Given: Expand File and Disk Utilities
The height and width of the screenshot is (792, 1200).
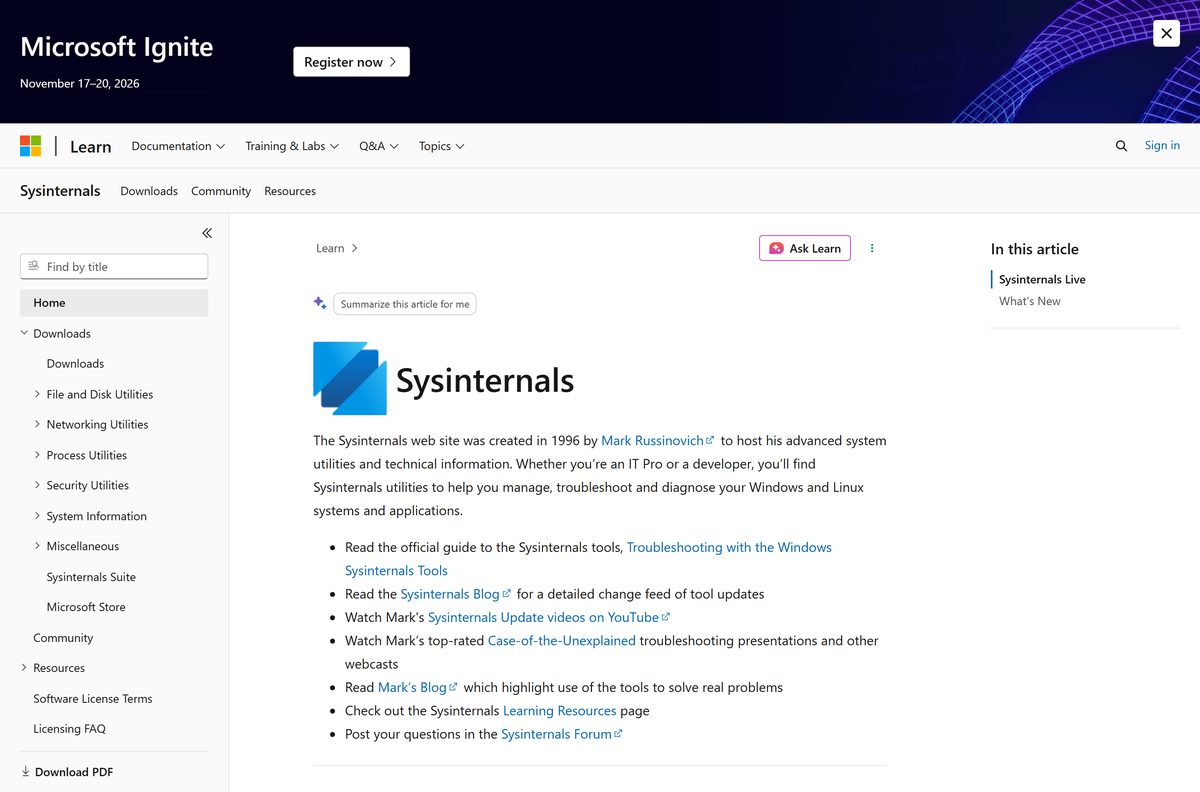Looking at the screenshot, I should pos(38,394).
